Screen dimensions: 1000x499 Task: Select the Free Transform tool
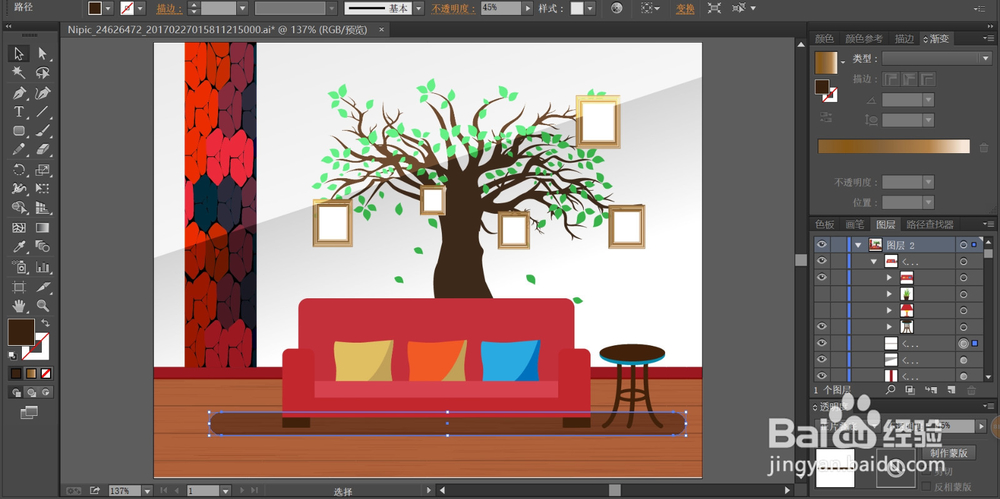[43, 189]
